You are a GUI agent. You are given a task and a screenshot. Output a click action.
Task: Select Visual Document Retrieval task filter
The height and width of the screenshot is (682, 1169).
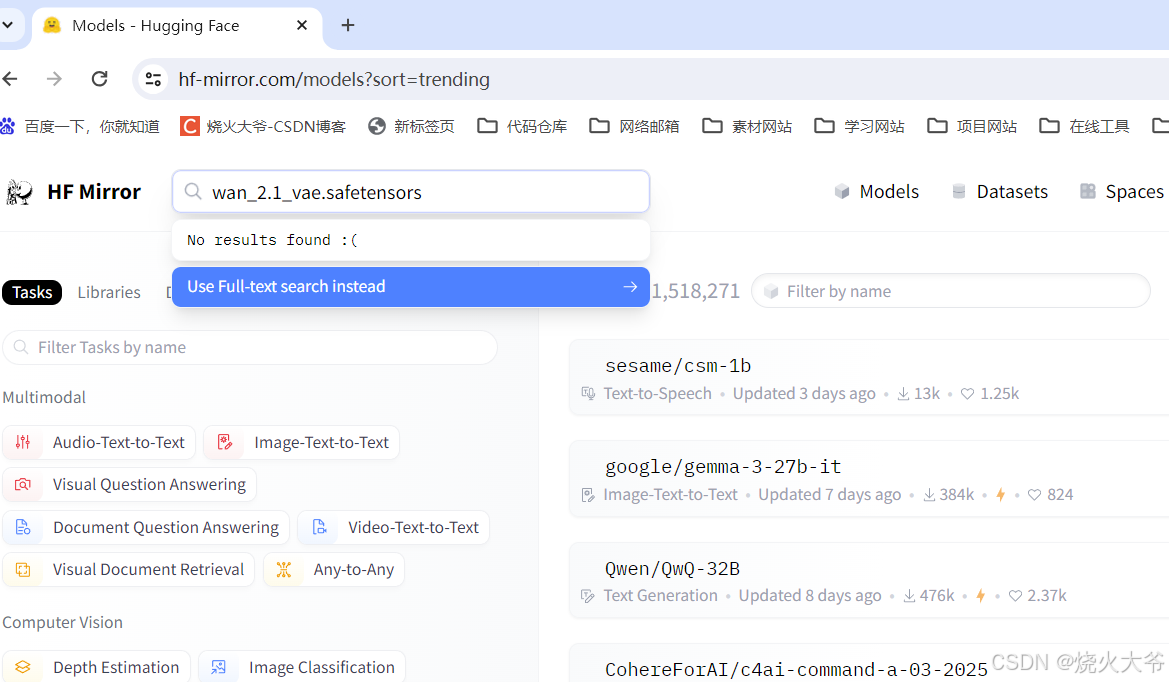click(x=129, y=569)
